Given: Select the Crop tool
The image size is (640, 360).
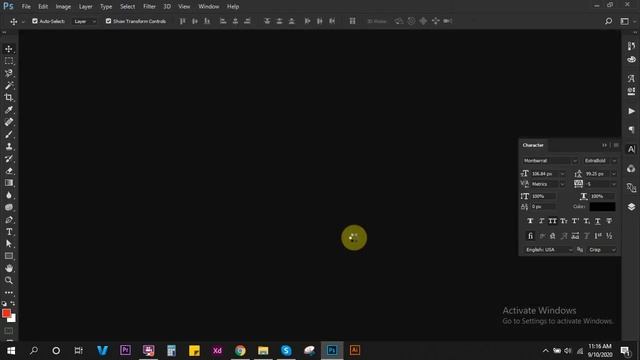Looking at the screenshot, I should 9,98.
